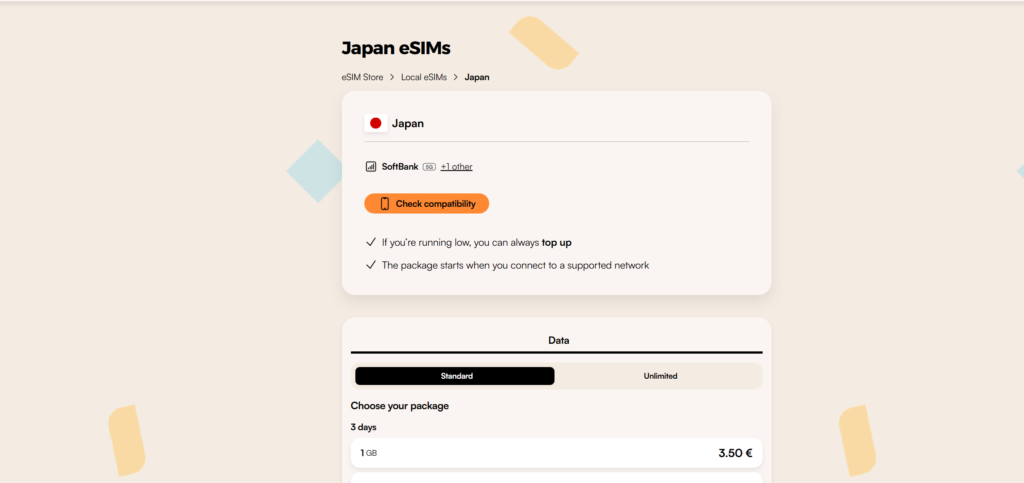1024x483 pixels.
Task: Expand the "+1 other" networks list
Action: point(456,166)
